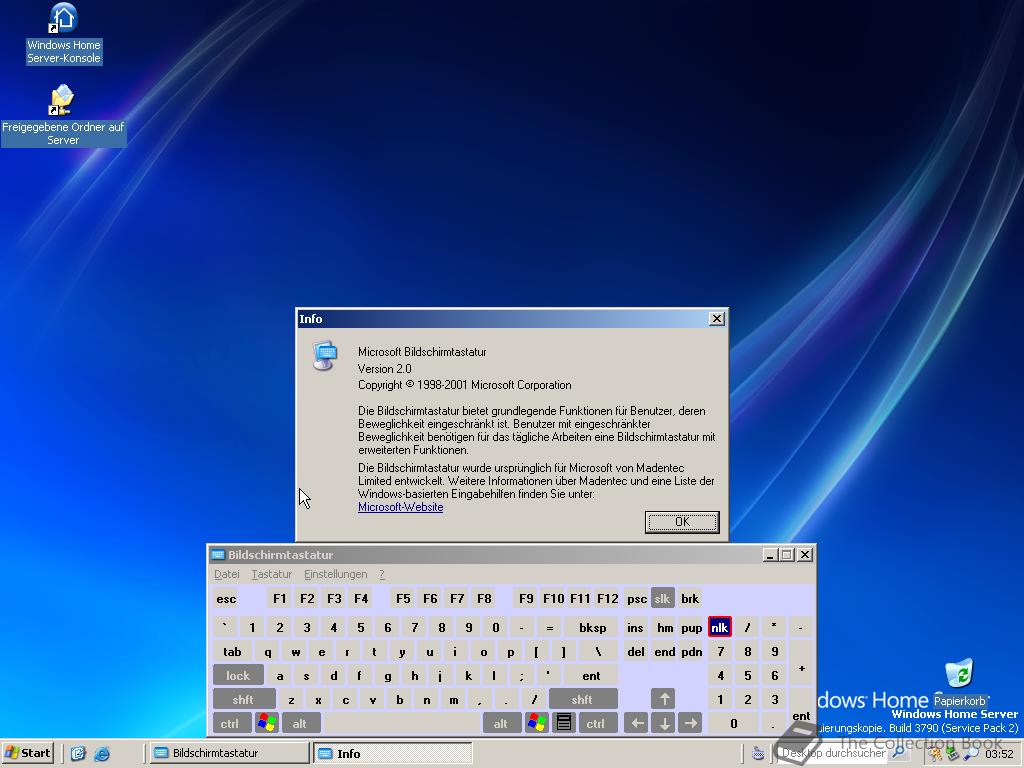Open the Datei menu
This screenshot has height=768, width=1024.
[x=227, y=574]
